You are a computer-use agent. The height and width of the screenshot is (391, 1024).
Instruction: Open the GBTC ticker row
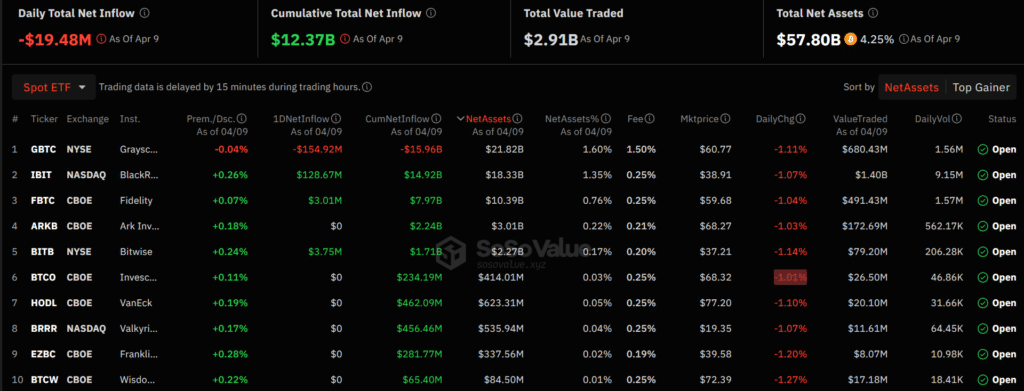(512, 149)
